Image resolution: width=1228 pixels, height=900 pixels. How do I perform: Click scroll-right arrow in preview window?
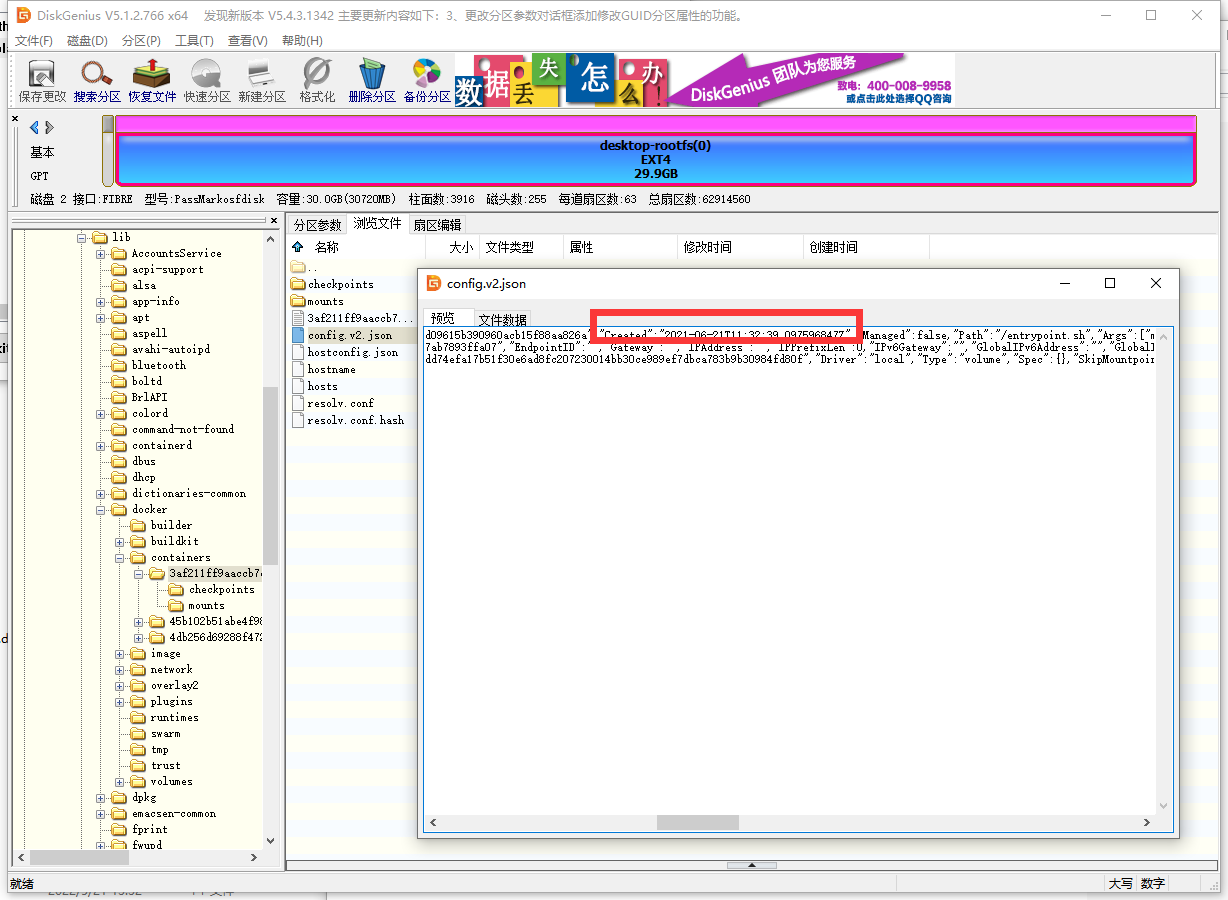1146,822
